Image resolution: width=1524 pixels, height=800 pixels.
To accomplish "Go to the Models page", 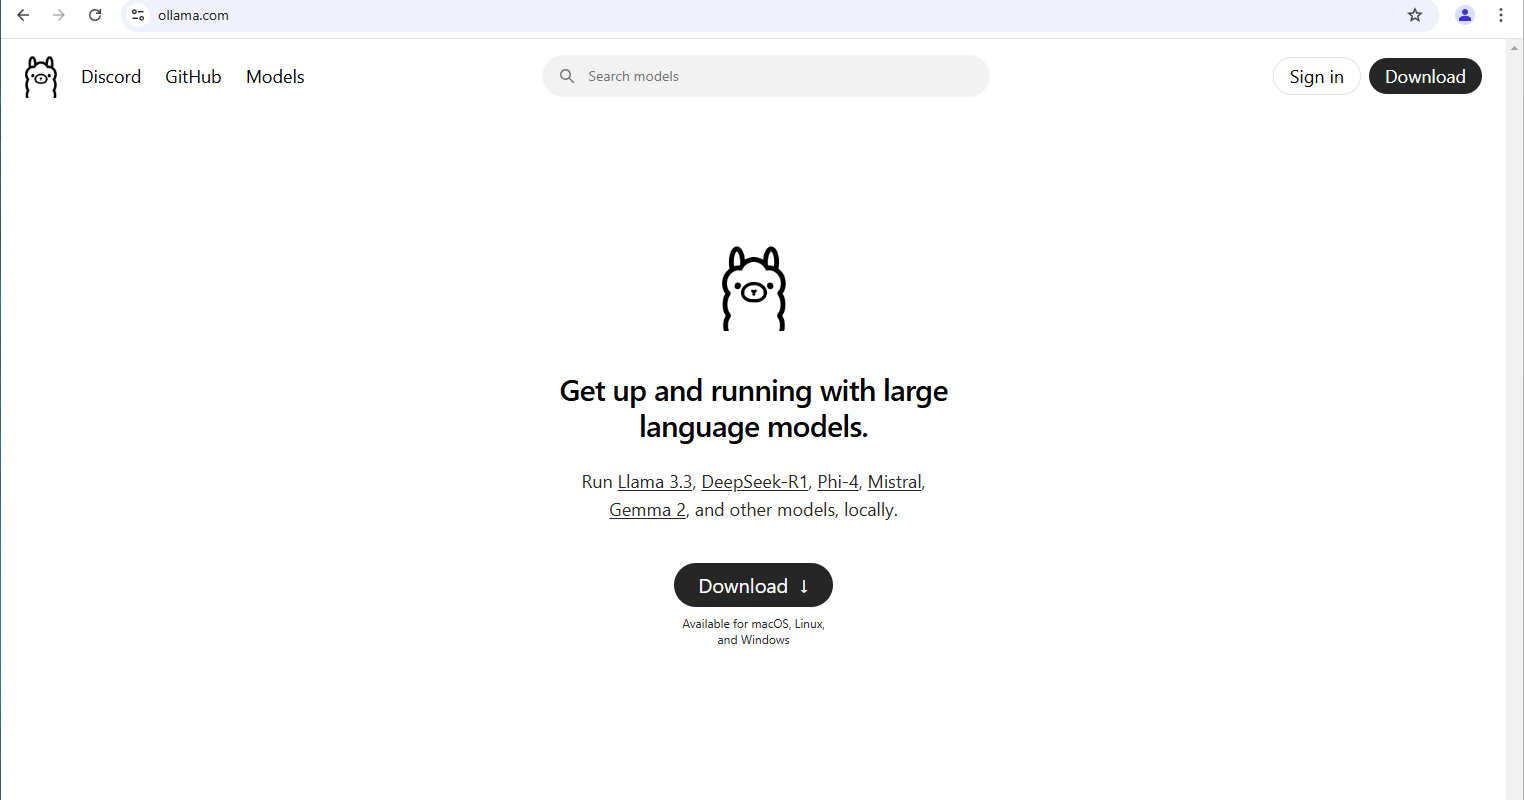I will point(275,77).
